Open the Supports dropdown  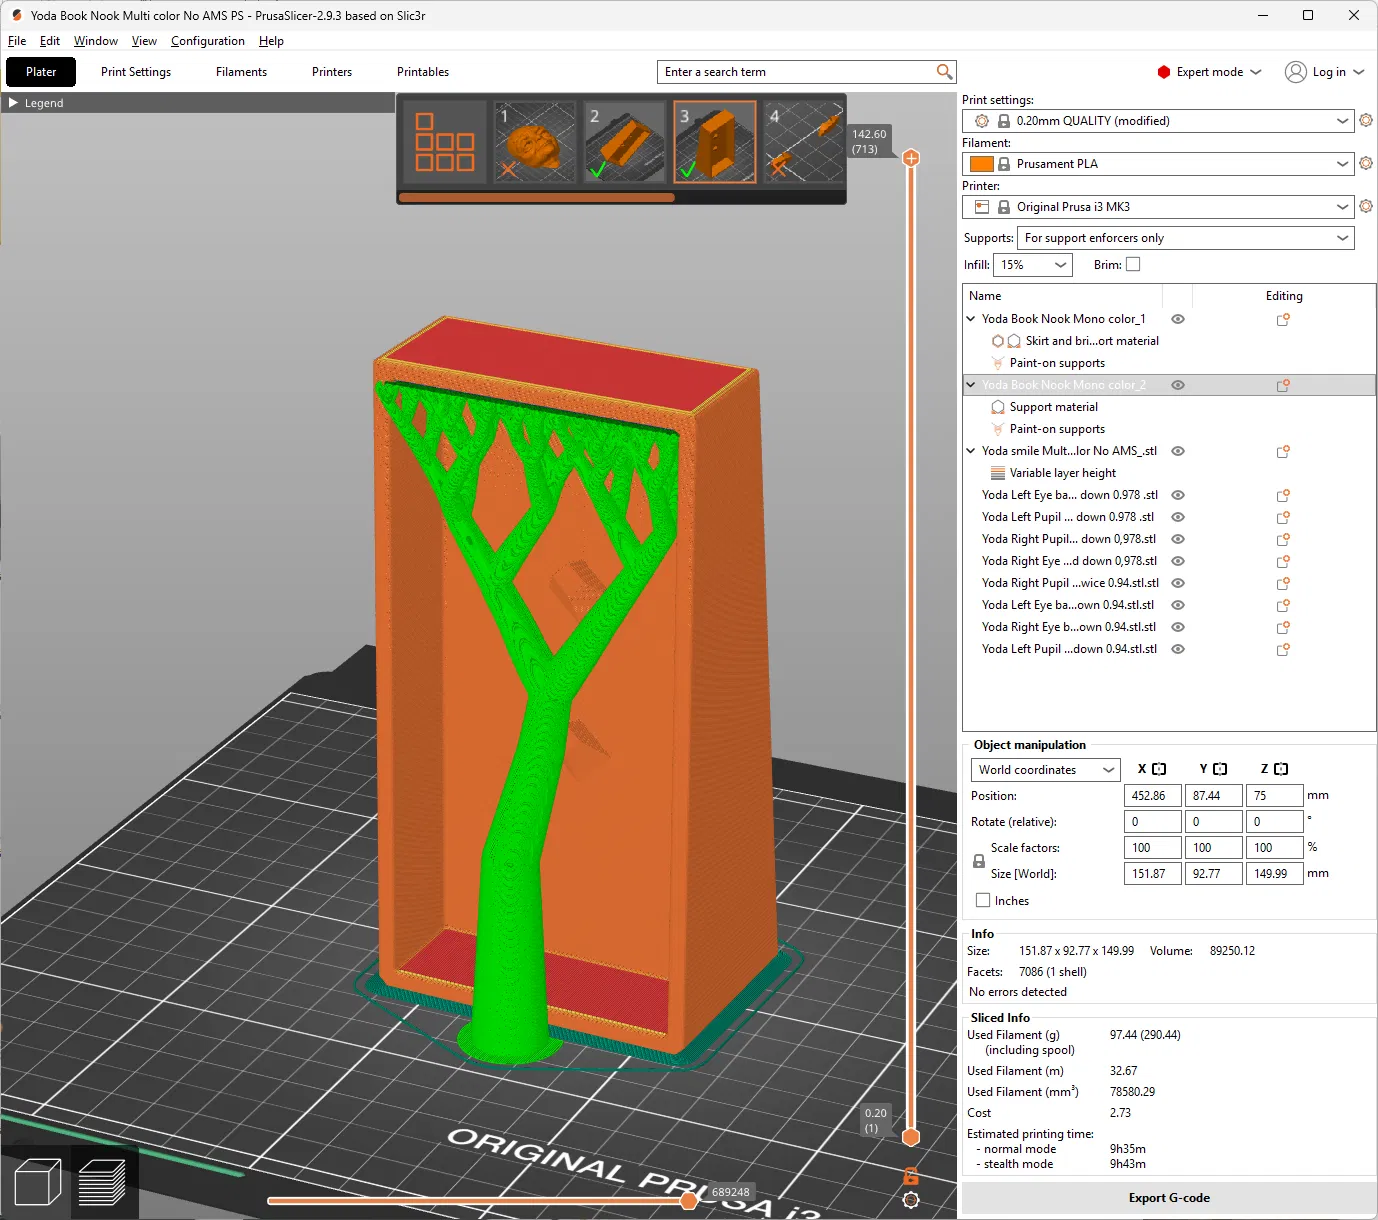(x=1186, y=238)
